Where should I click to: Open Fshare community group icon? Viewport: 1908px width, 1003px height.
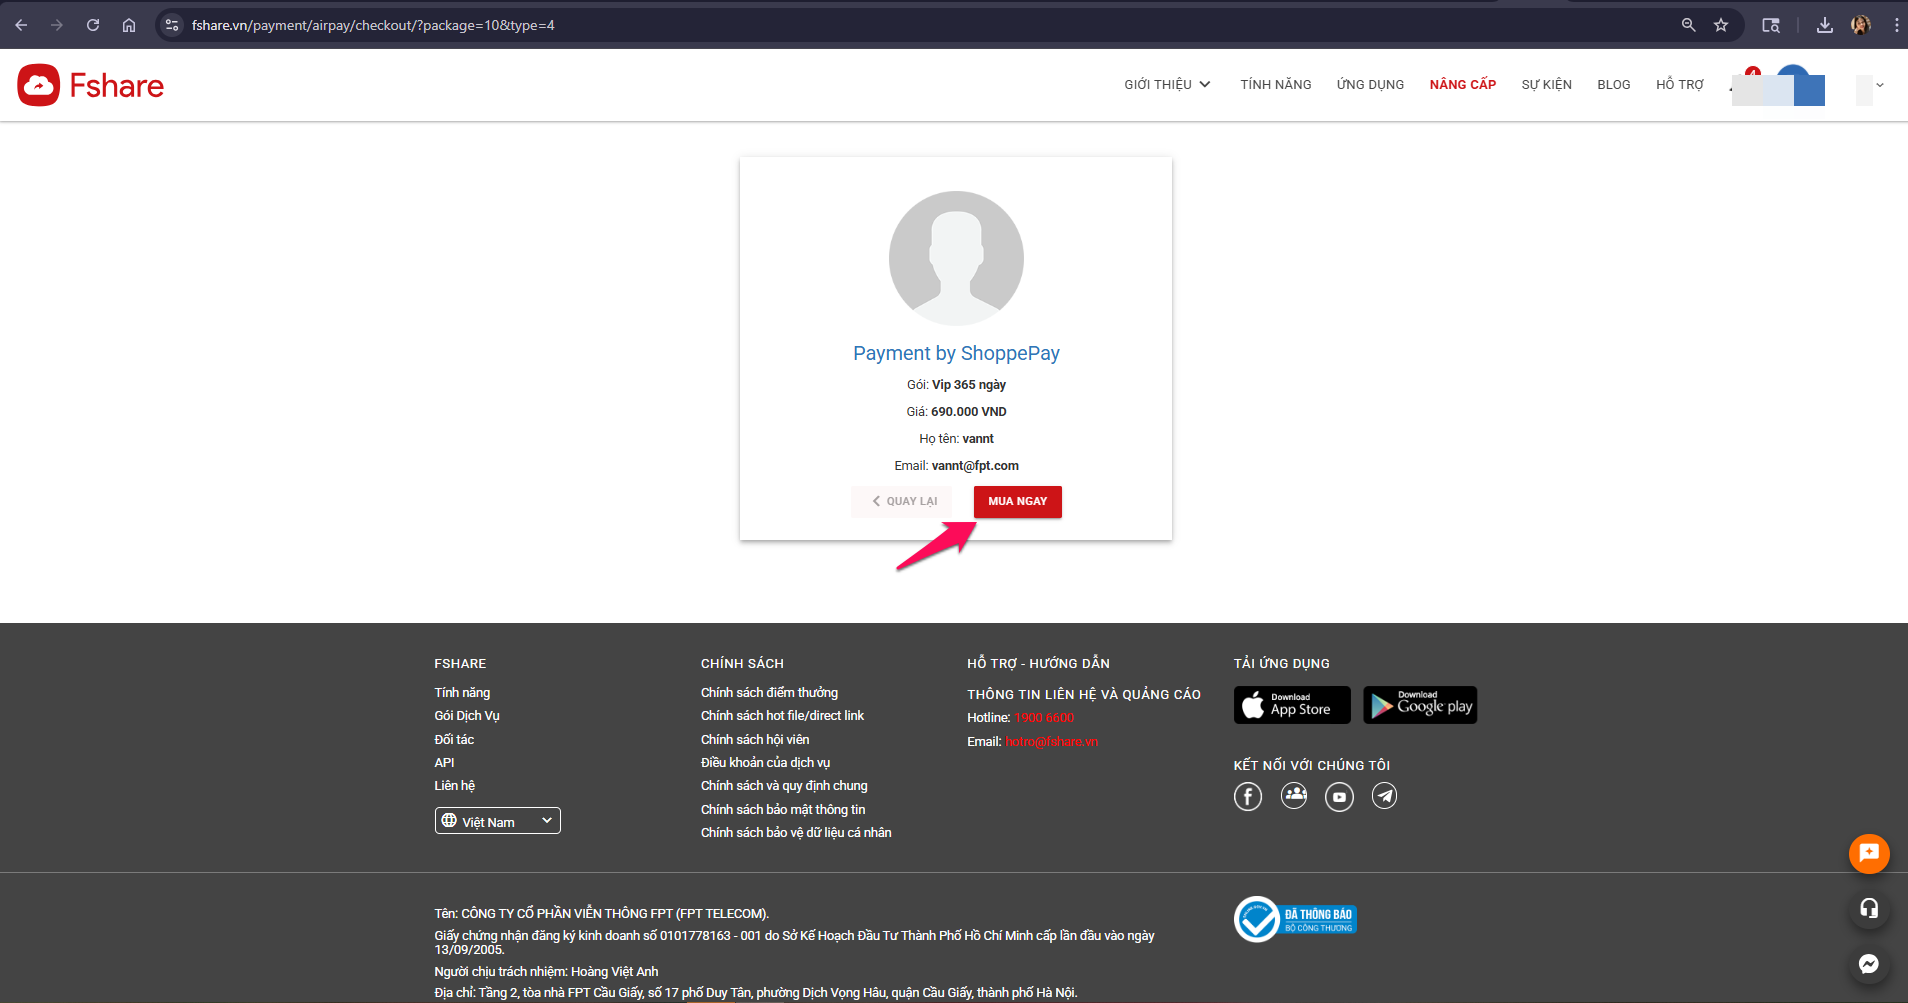point(1294,796)
